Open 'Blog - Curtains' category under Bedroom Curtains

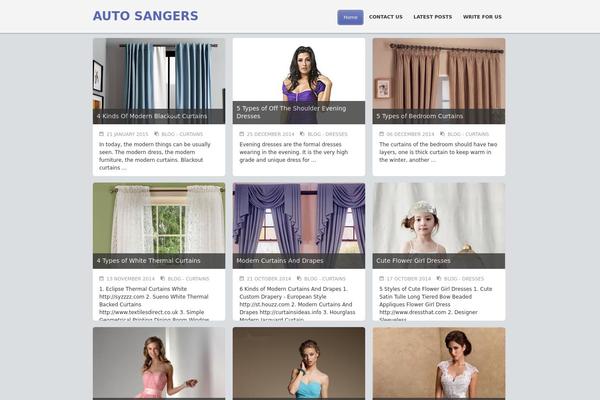[468, 134]
